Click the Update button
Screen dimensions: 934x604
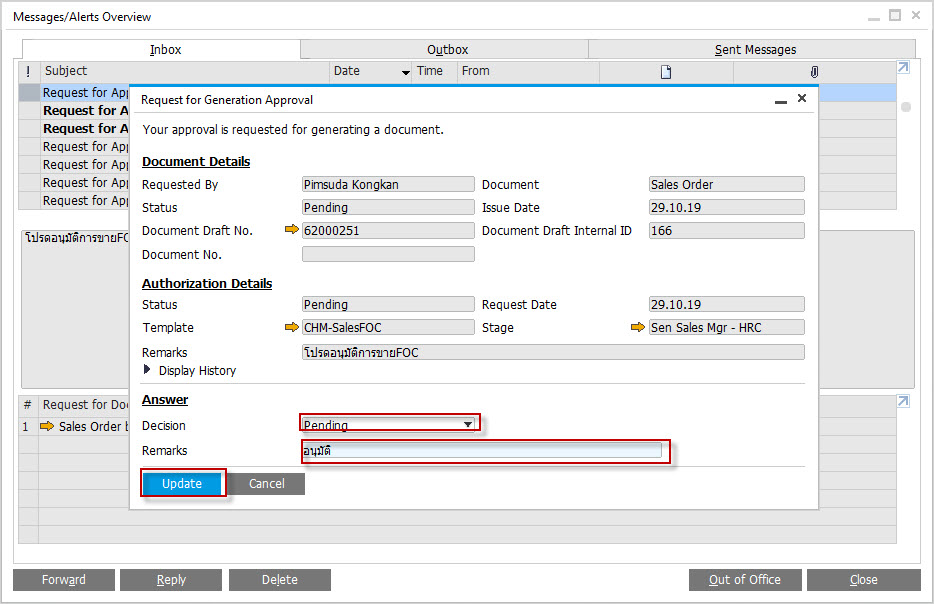[182, 484]
